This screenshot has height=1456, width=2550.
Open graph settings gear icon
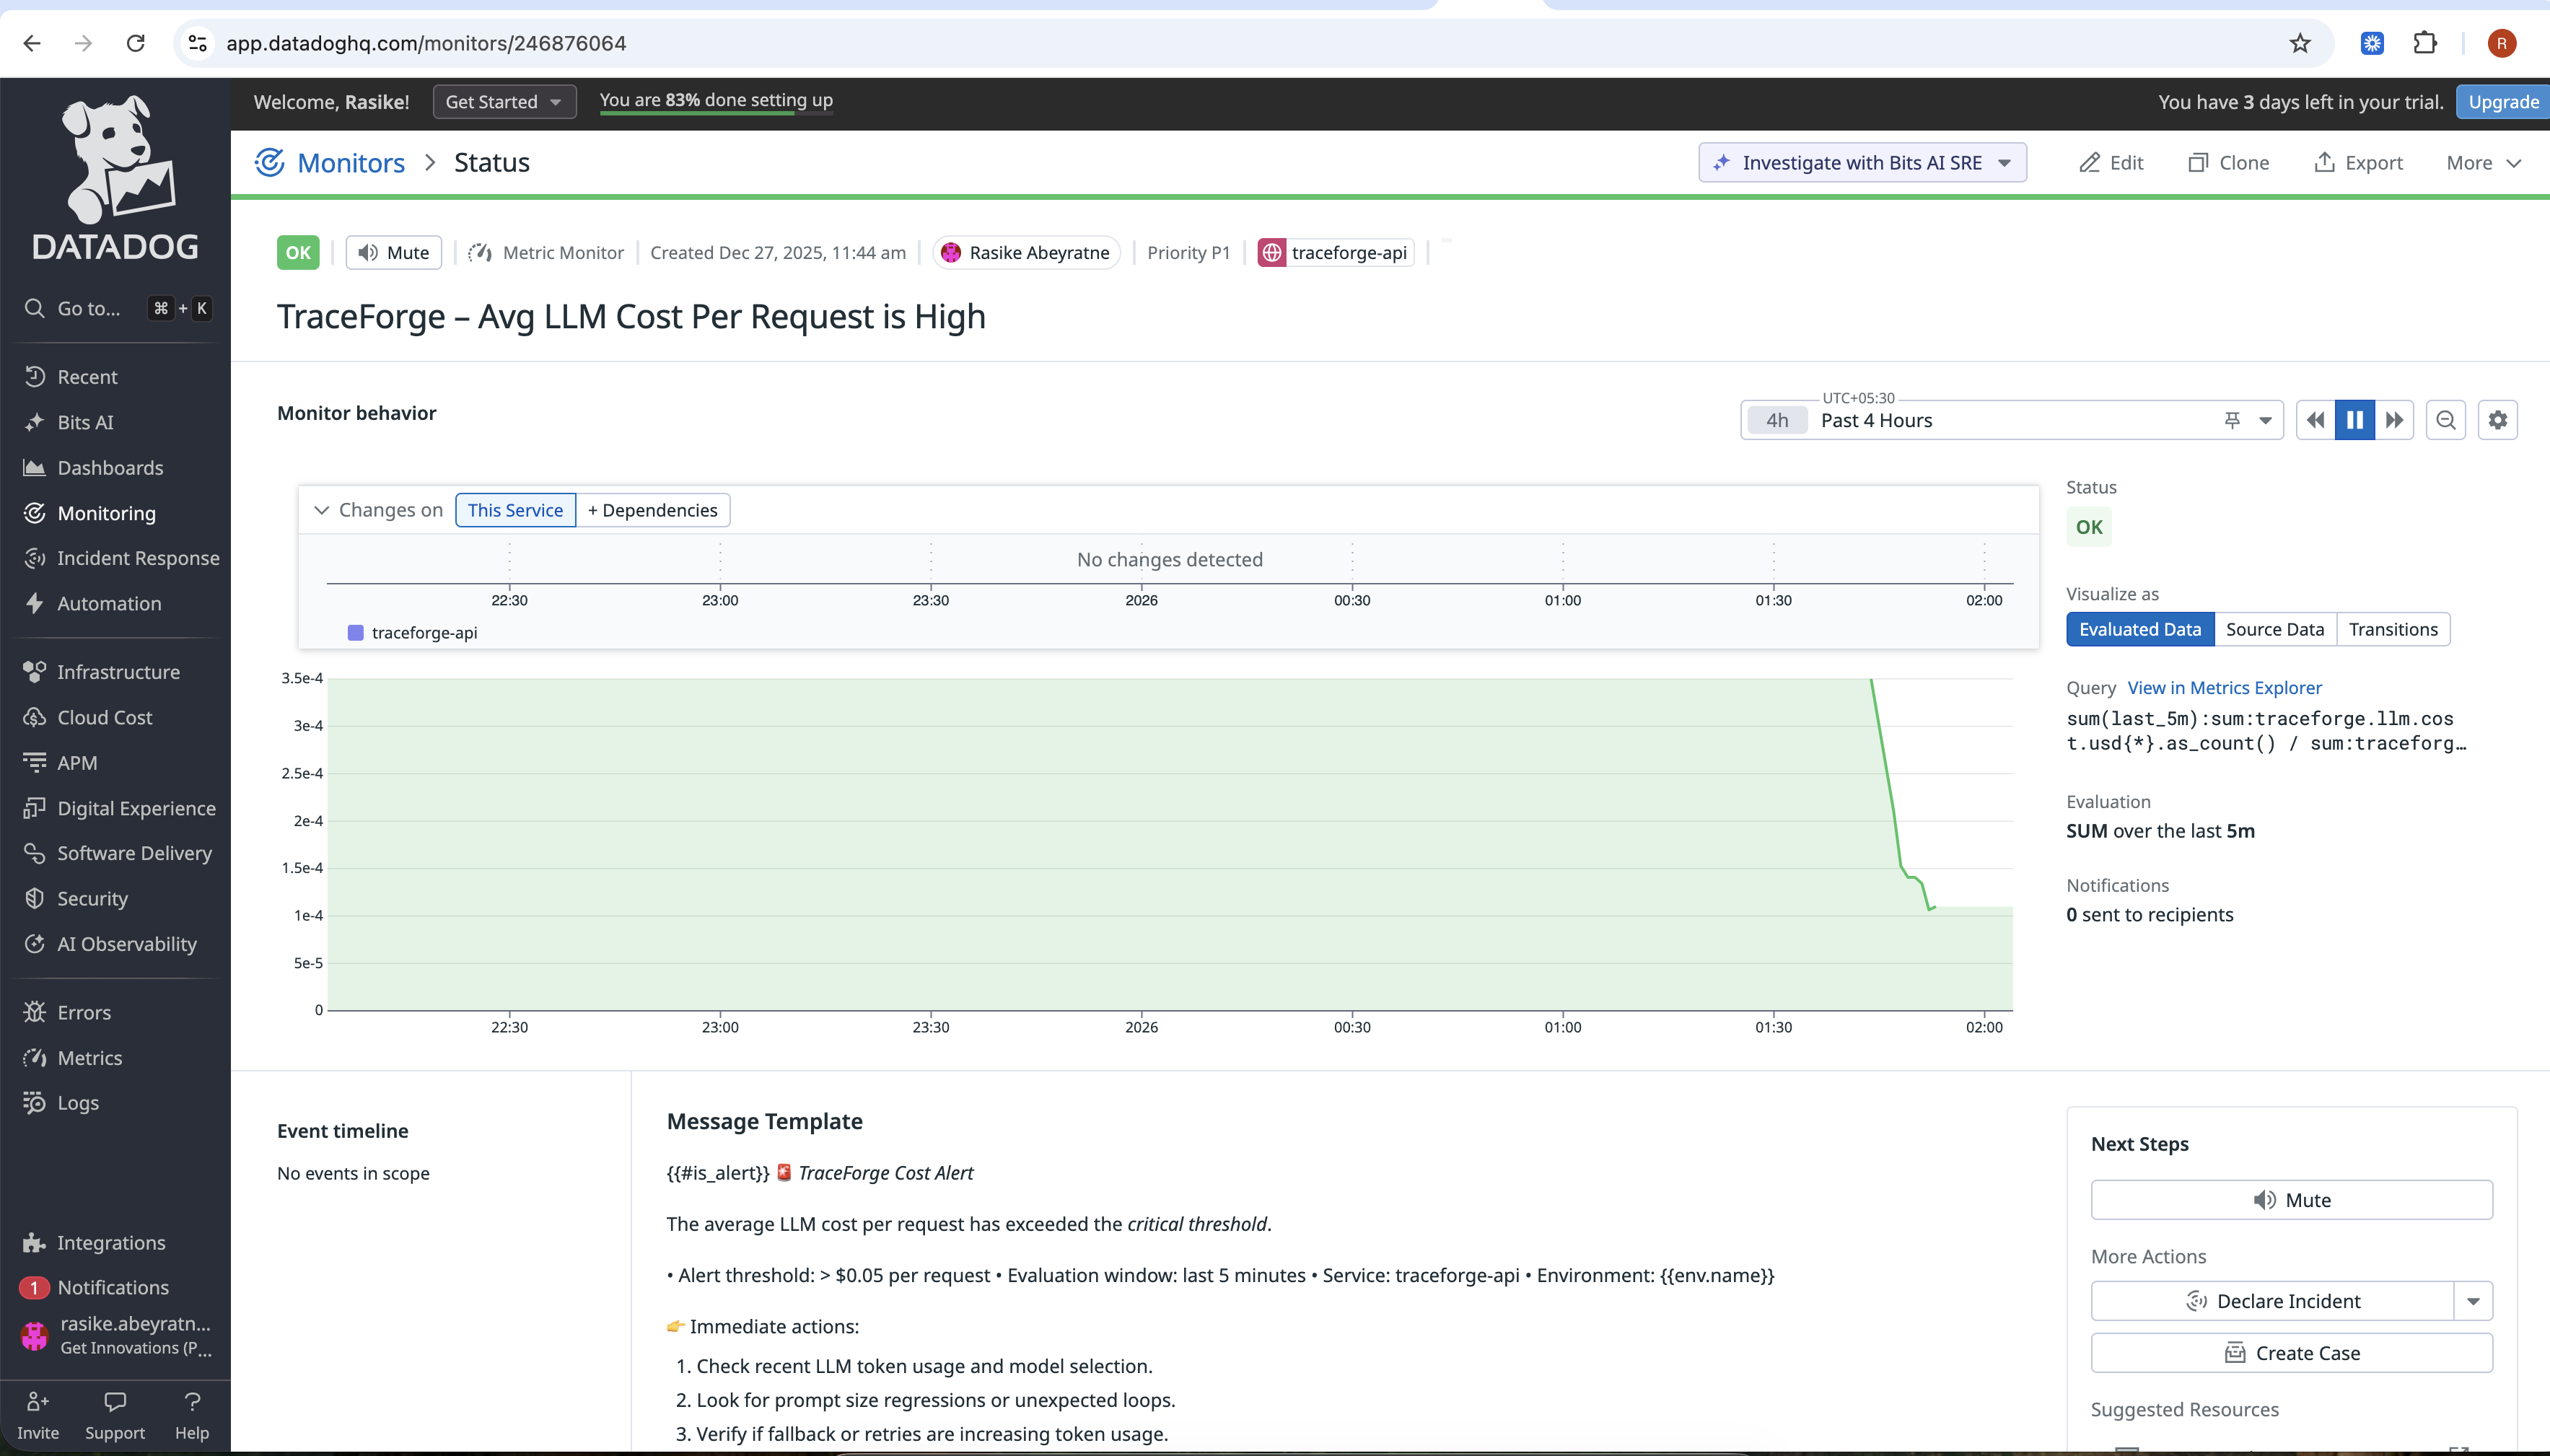2497,420
